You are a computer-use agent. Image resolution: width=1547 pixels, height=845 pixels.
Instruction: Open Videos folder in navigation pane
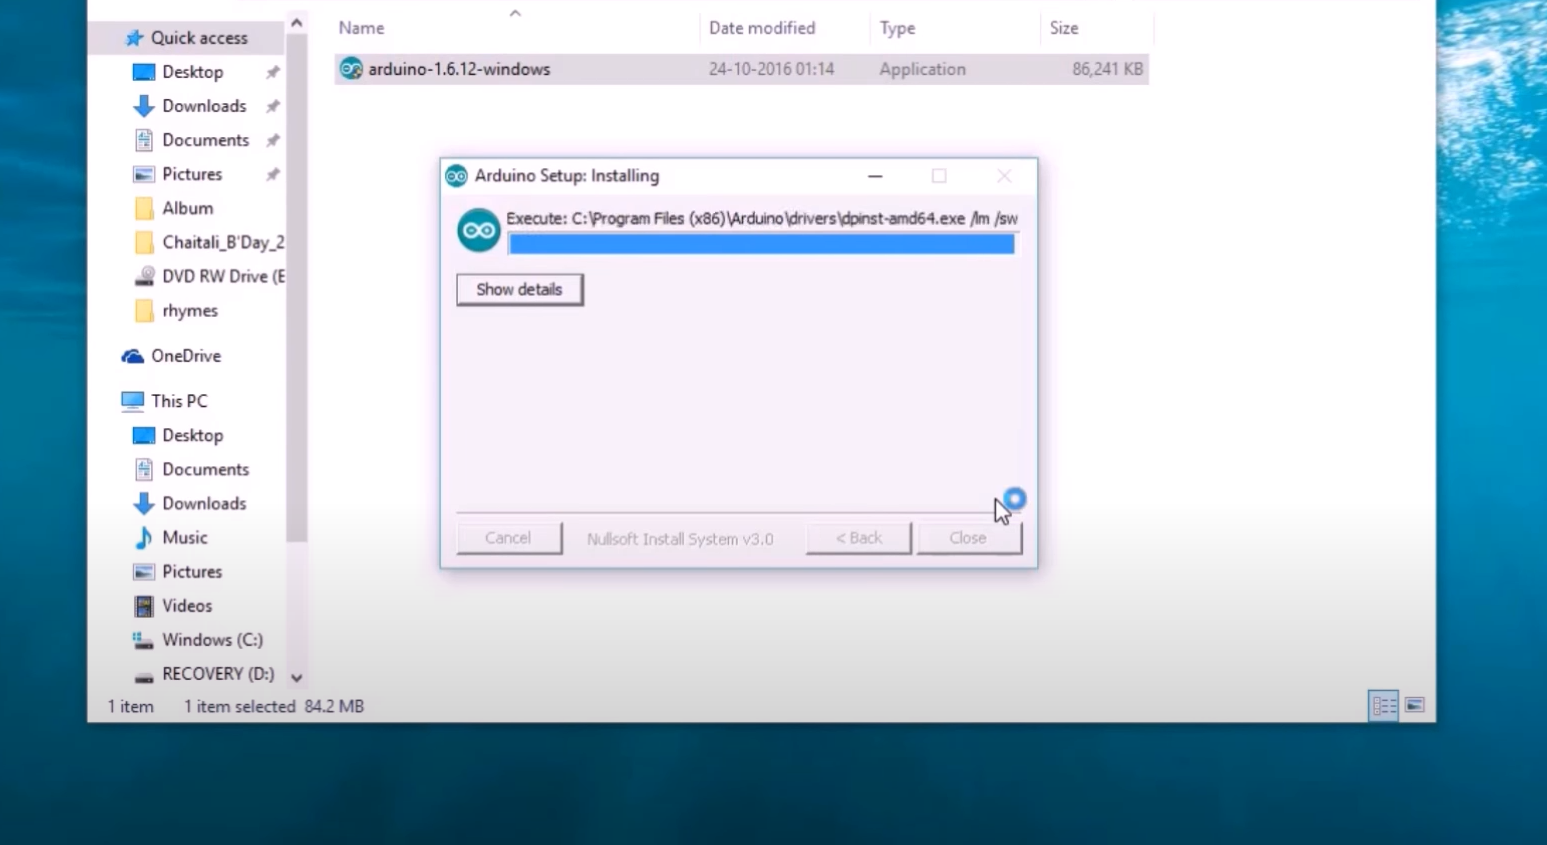click(186, 606)
